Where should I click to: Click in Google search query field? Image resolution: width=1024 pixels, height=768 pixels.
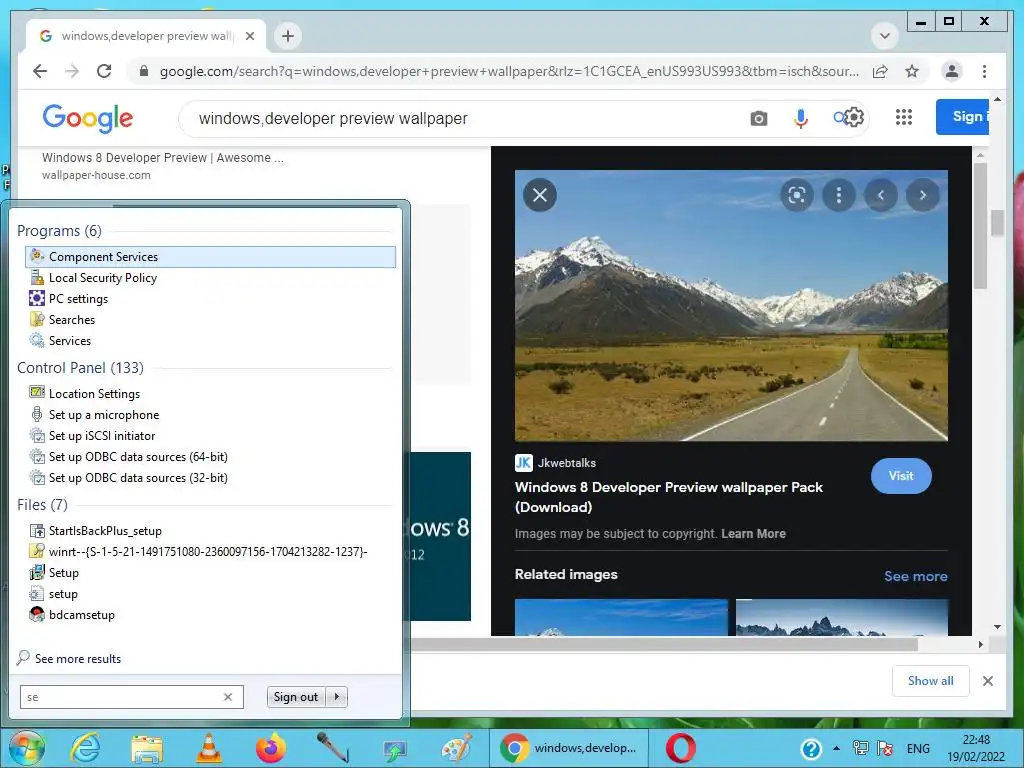(457, 118)
